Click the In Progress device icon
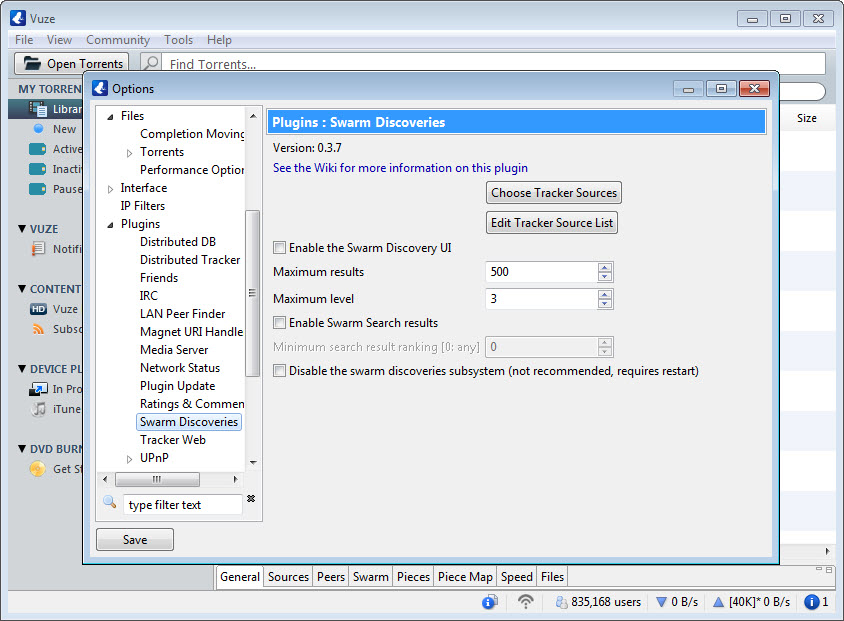 tap(38, 389)
